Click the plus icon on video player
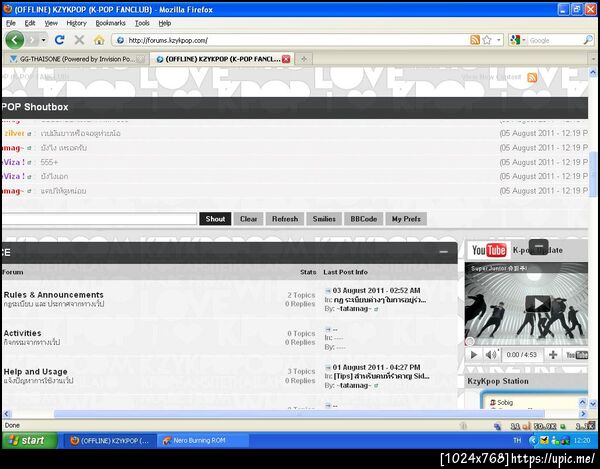The width and height of the screenshot is (600, 469). (553, 355)
